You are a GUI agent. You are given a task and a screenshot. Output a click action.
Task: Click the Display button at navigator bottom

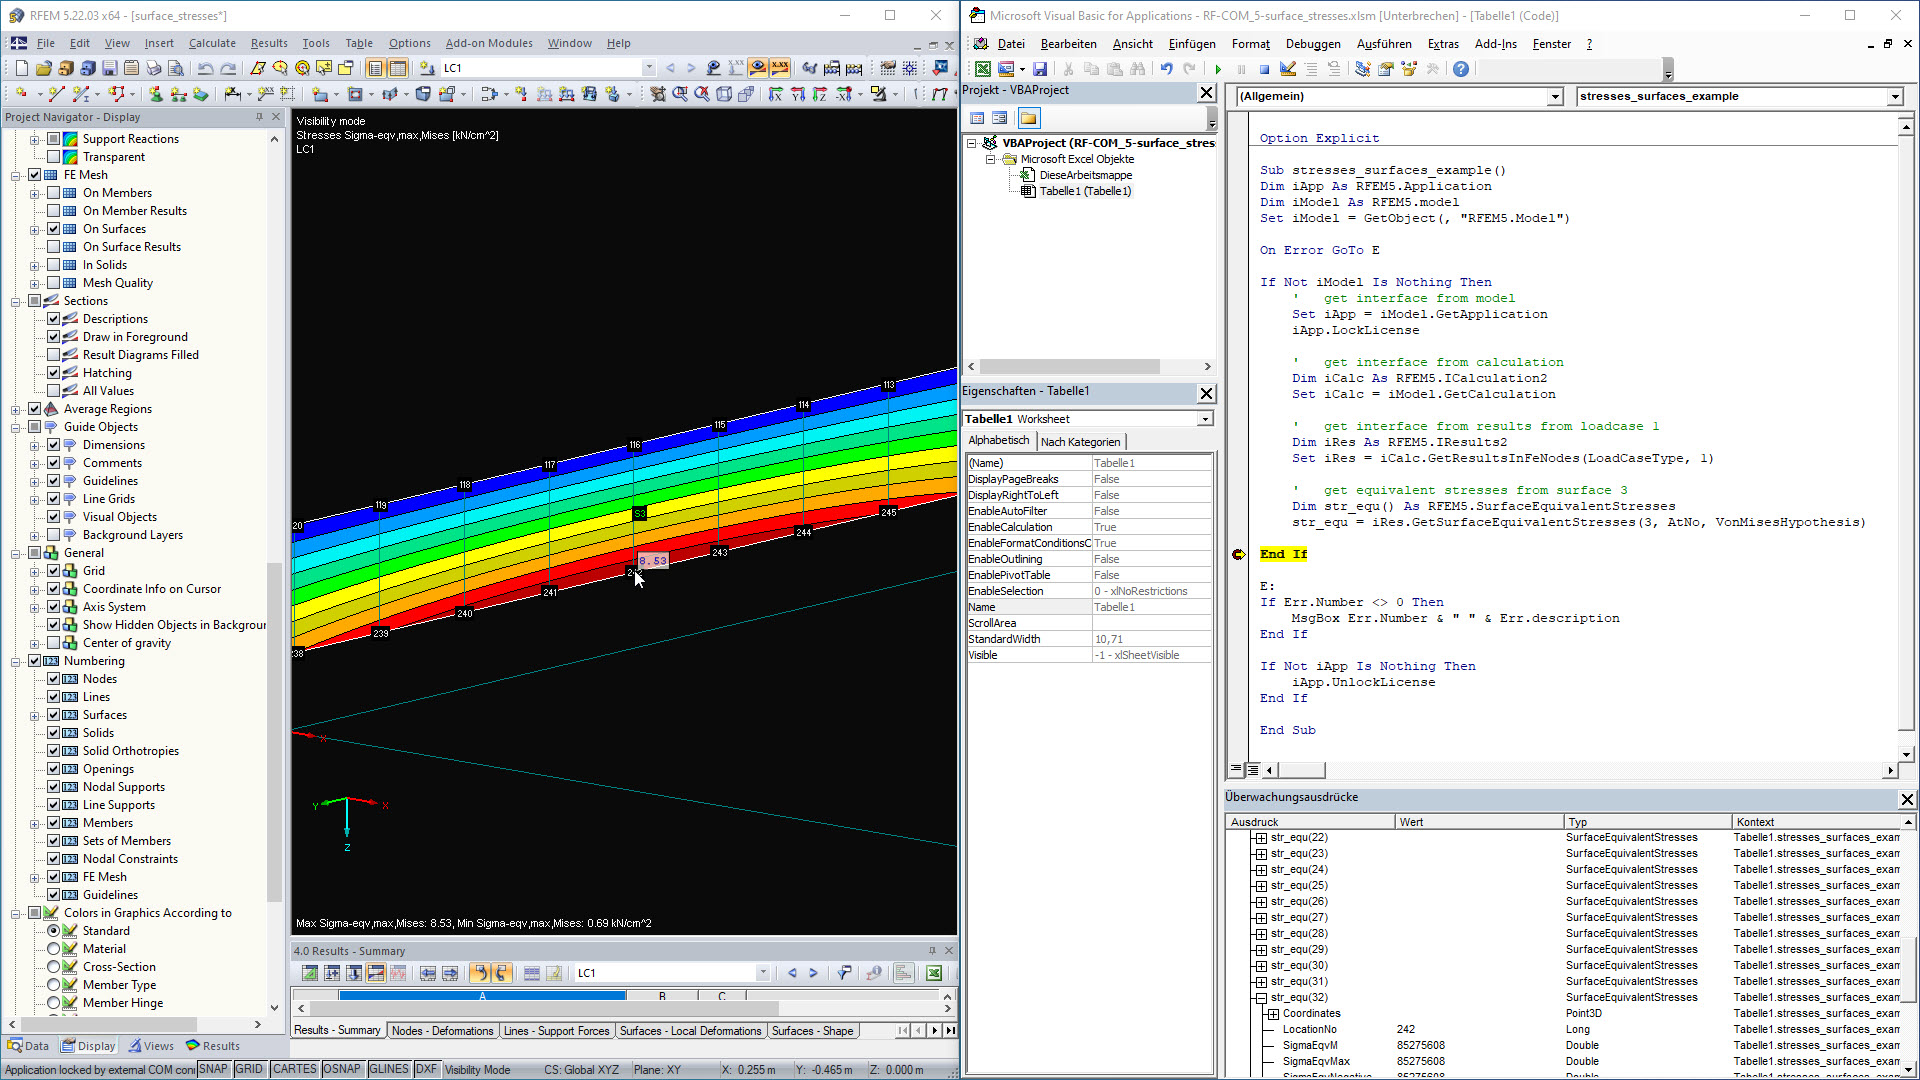click(88, 1045)
